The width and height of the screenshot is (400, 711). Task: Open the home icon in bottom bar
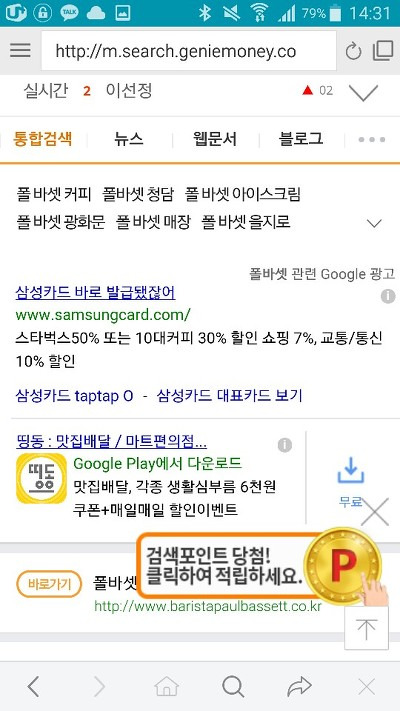point(166,687)
